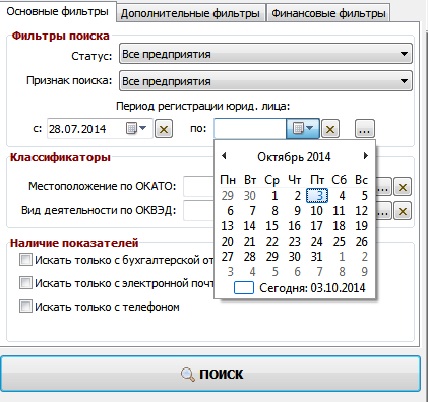Switch to Финансовые фильтры tab
428x402 pixels.
[x=328, y=13]
